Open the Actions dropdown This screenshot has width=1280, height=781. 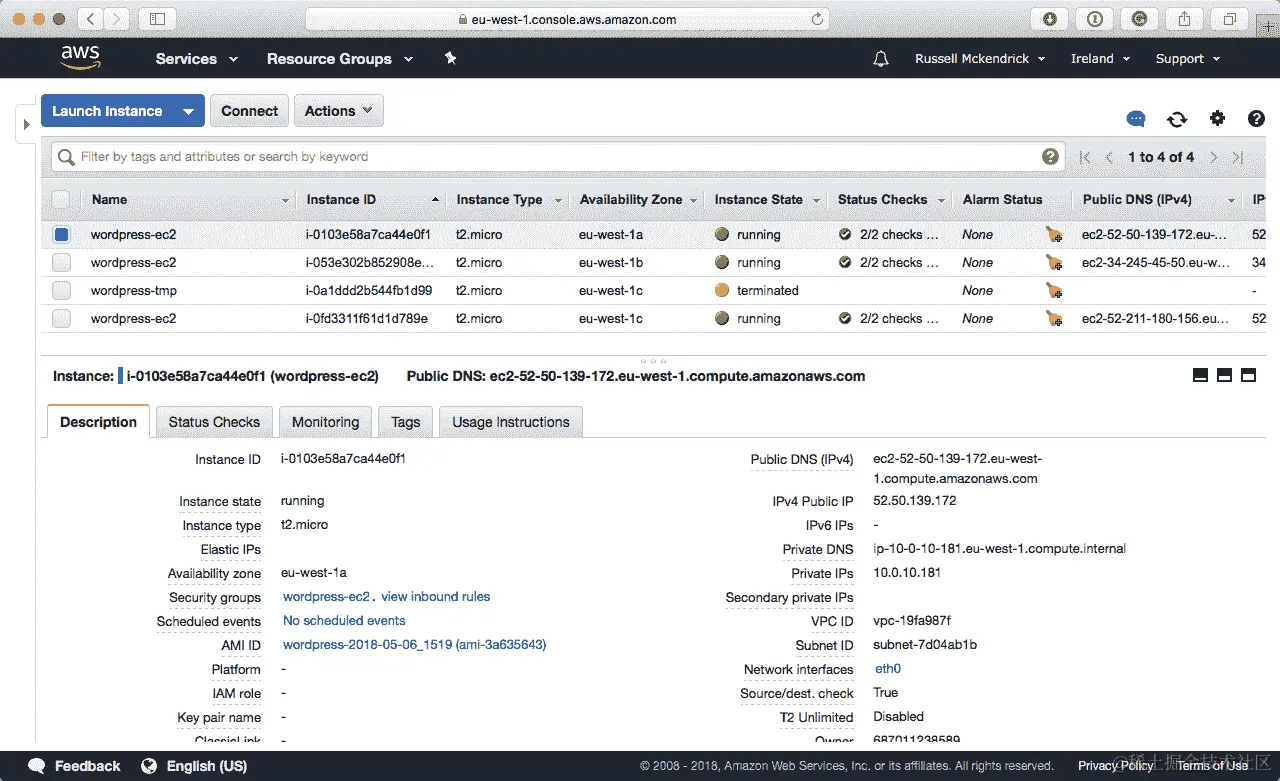338,111
